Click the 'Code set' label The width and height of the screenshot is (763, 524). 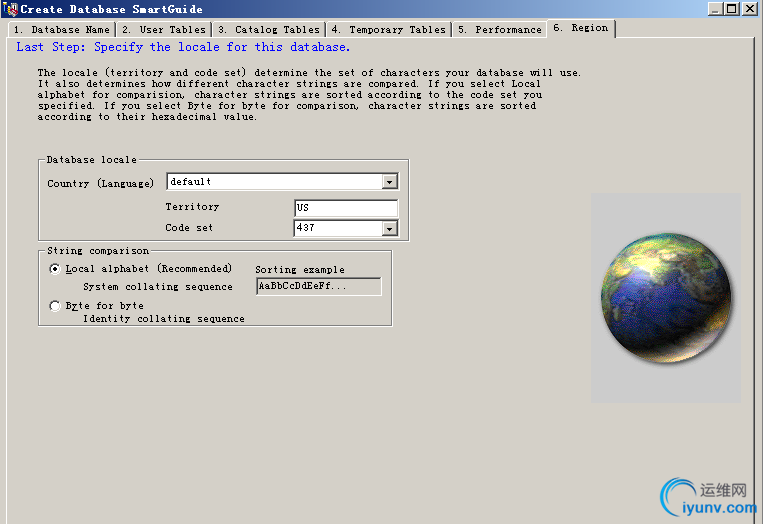click(189, 228)
